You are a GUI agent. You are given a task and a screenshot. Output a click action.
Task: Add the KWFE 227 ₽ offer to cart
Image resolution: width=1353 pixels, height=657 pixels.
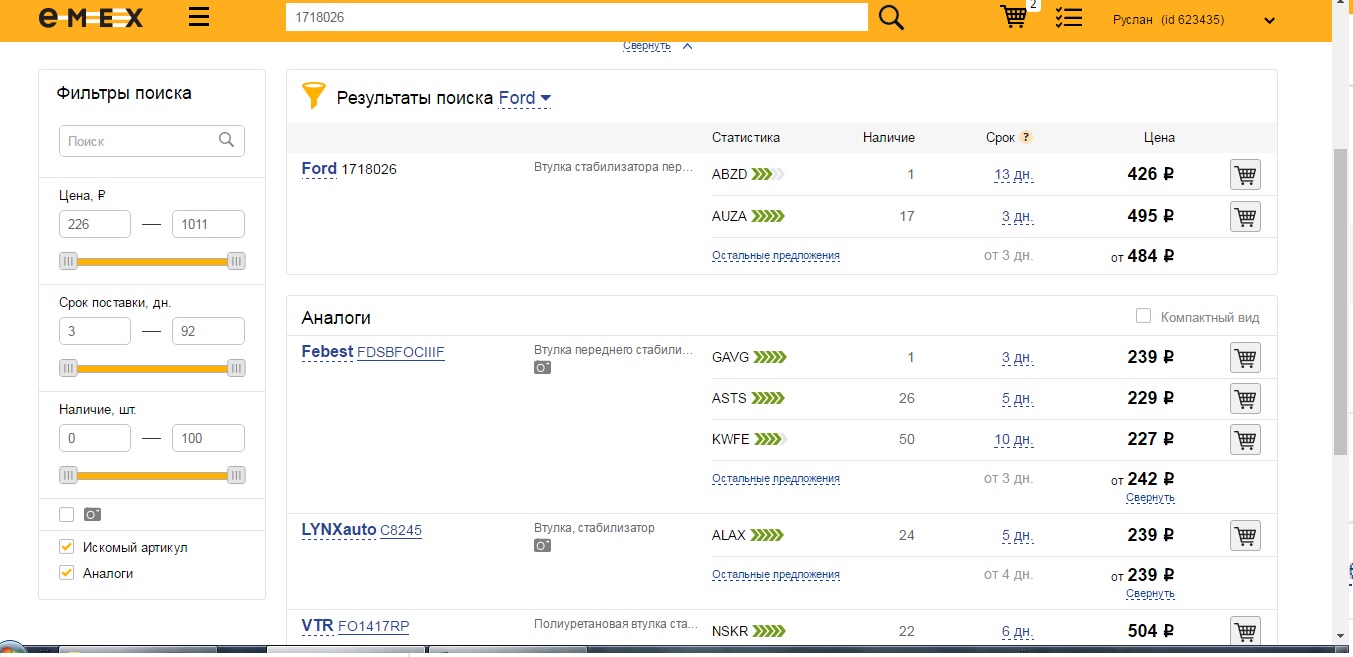click(1245, 440)
